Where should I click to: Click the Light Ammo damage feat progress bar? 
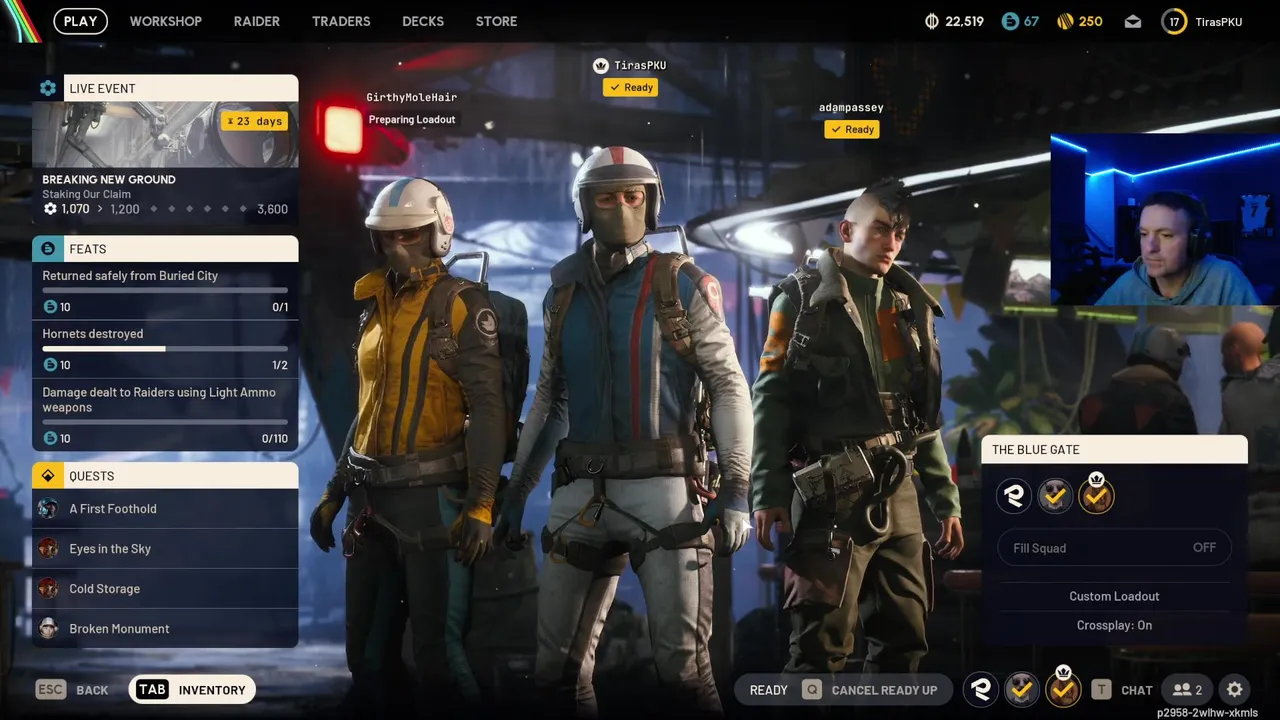165,422
